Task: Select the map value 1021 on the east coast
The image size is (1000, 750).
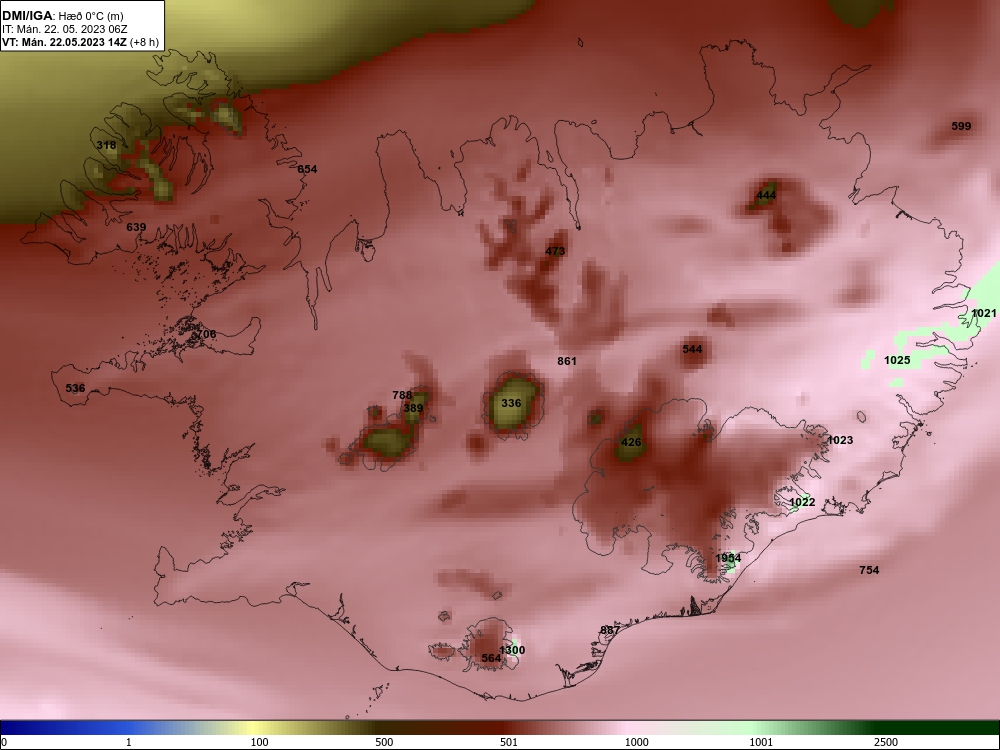Action: [x=983, y=313]
